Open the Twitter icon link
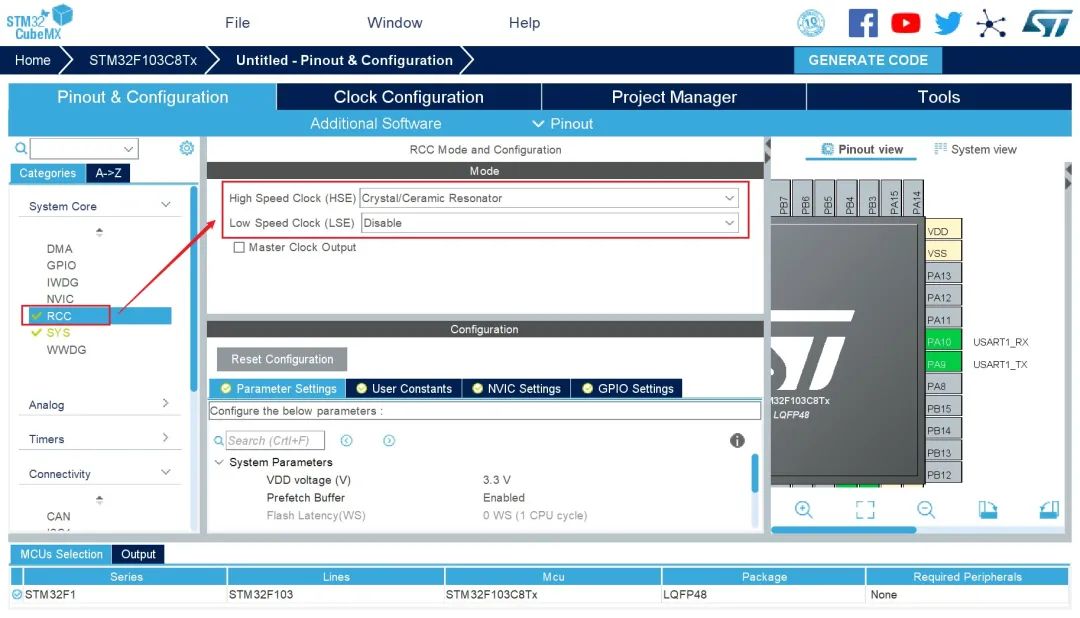Image resolution: width=1080 pixels, height=618 pixels. (948, 23)
